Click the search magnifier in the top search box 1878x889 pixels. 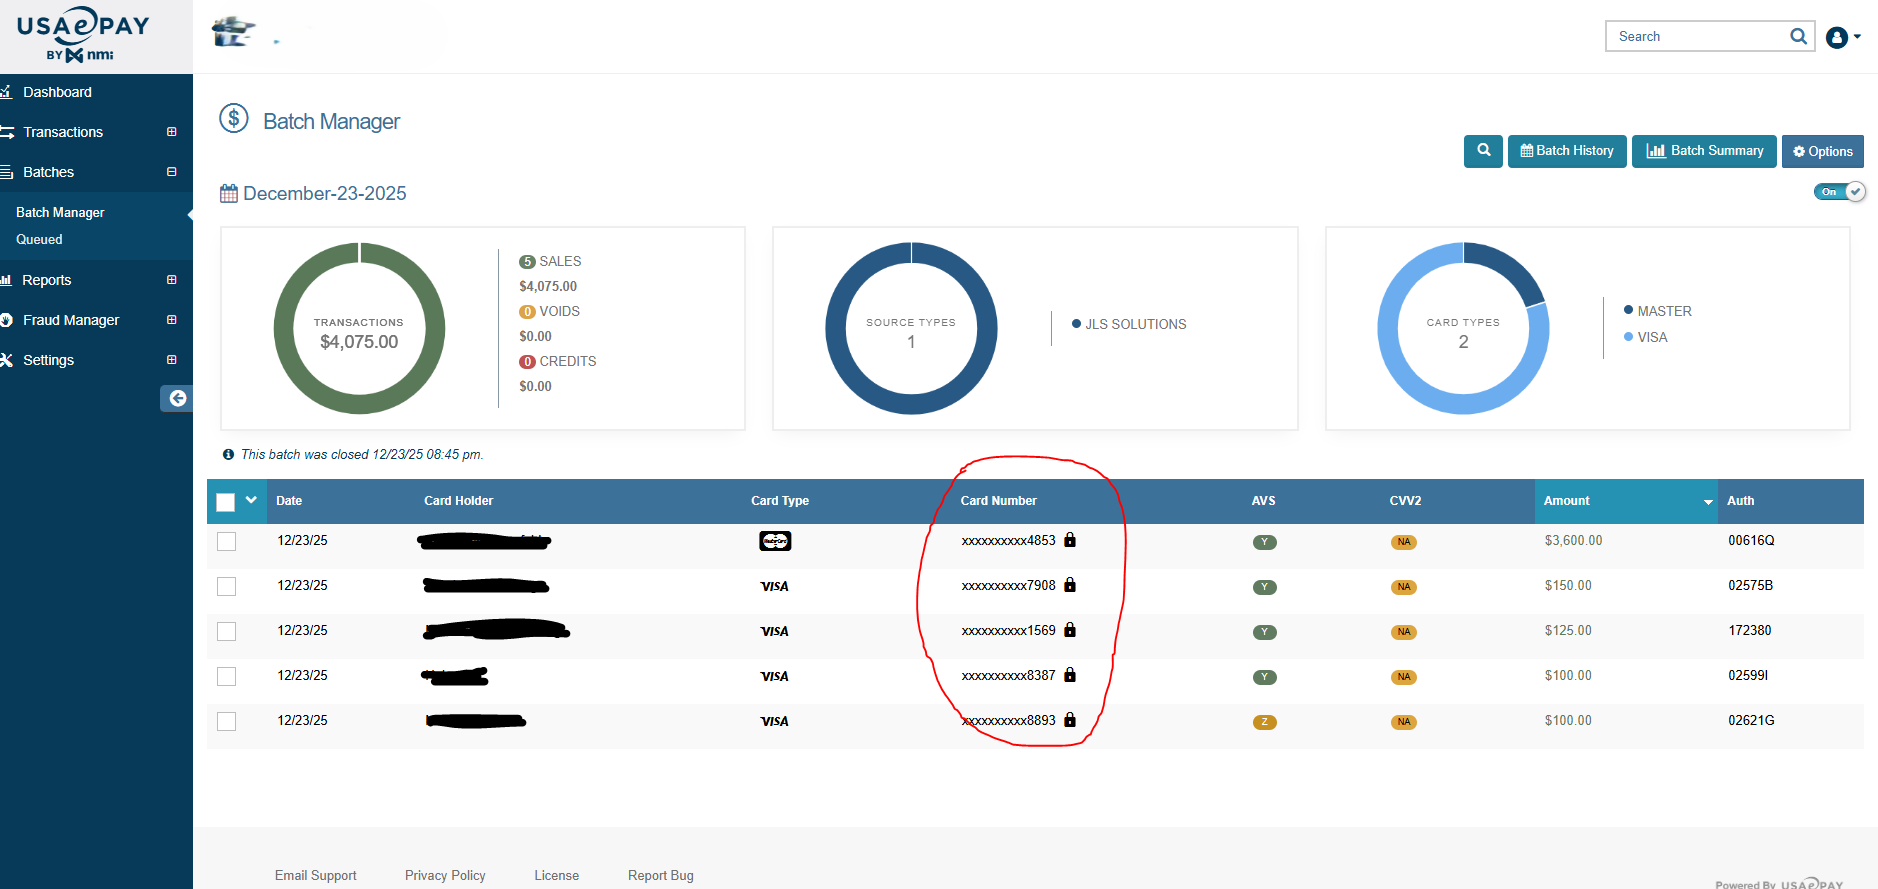point(1798,36)
